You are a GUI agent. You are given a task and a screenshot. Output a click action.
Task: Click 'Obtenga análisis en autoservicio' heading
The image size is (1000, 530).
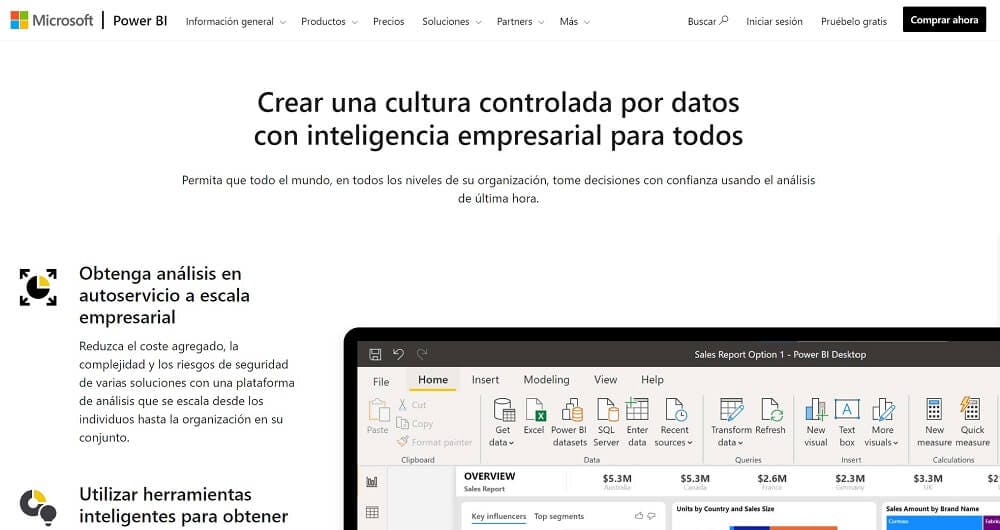click(x=165, y=295)
